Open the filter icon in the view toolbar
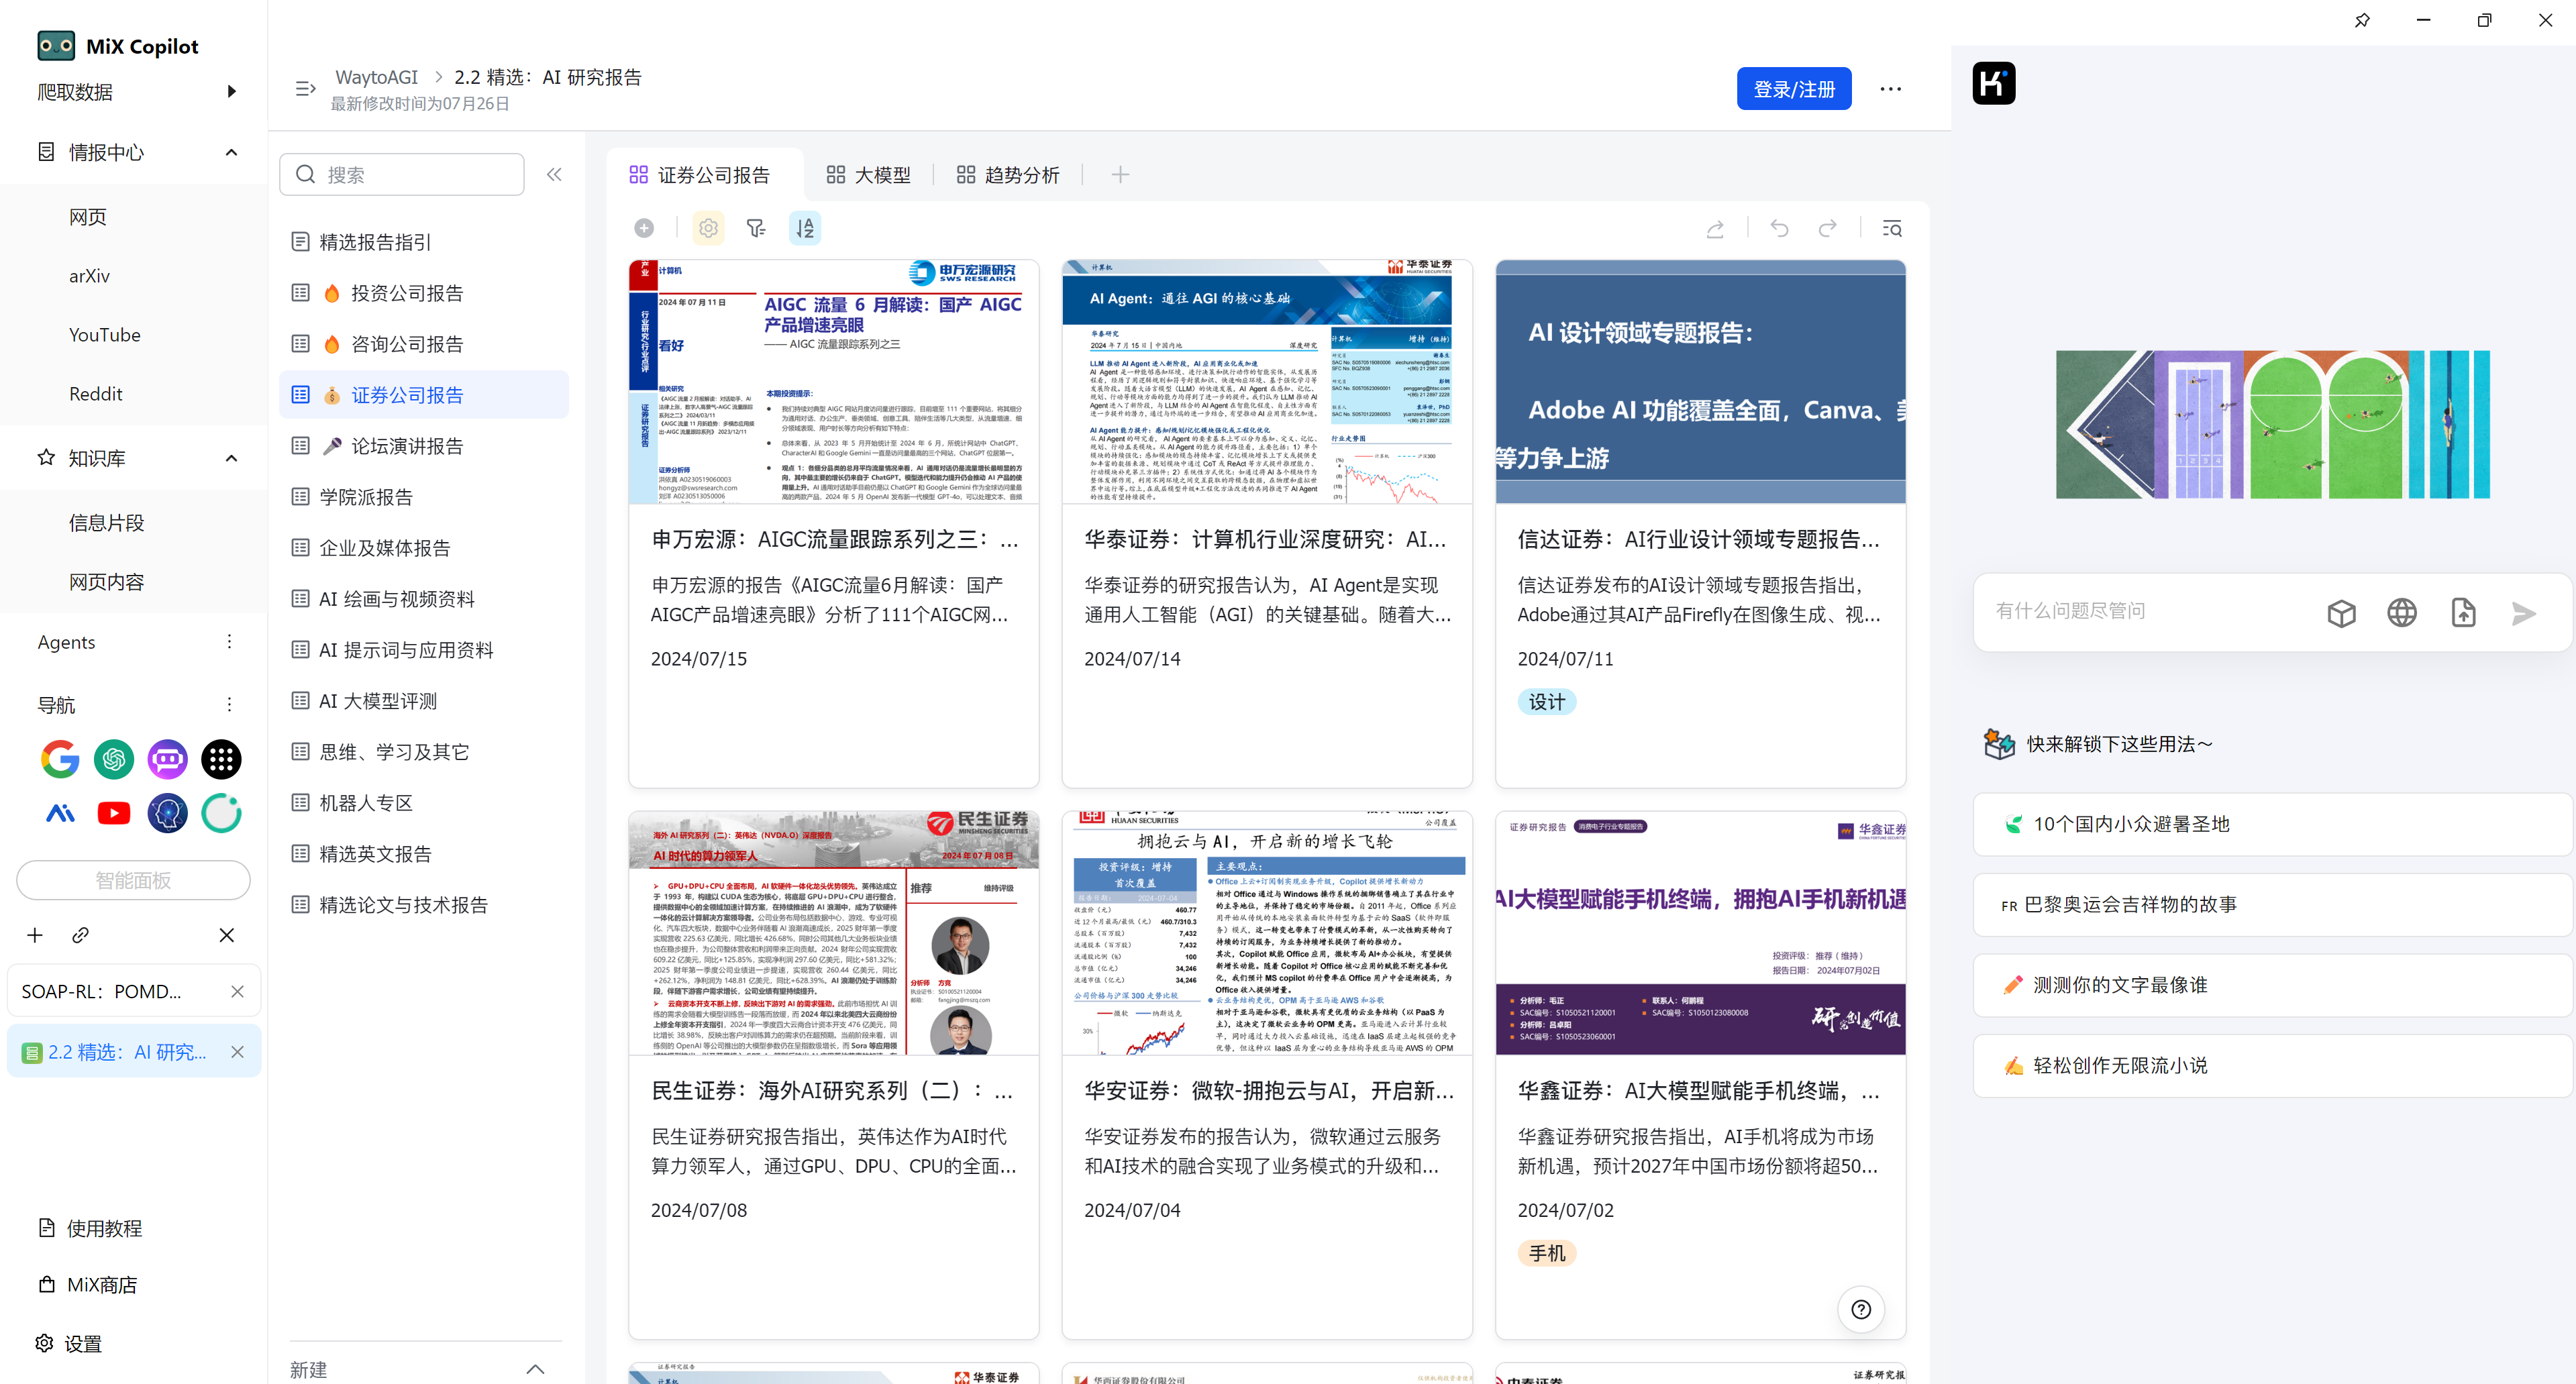The image size is (2576, 1384). [756, 228]
